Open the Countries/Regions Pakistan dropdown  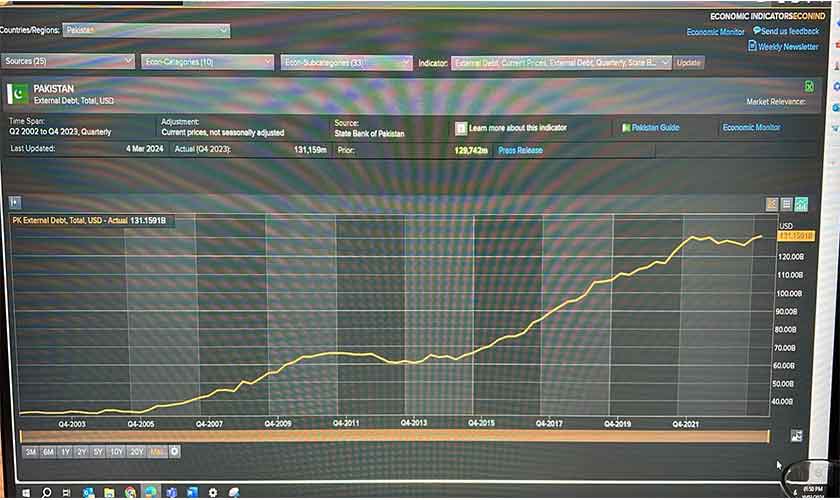(x=146, y=31)
